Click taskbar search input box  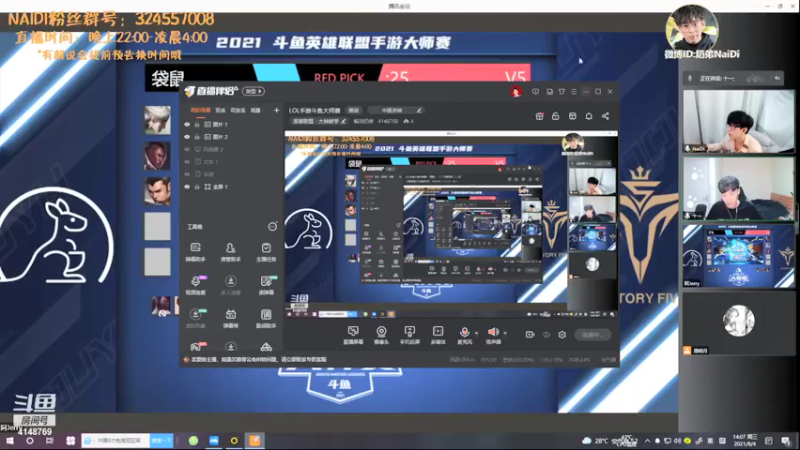click(116, 441)
